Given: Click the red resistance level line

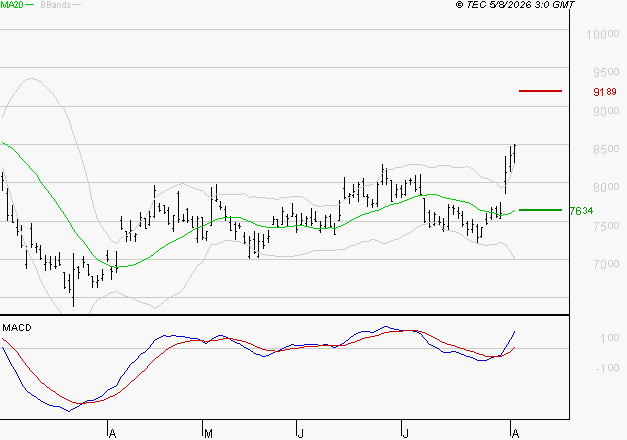Looking at the screenshot, I should pyautogui.click(x=540, y=91).
